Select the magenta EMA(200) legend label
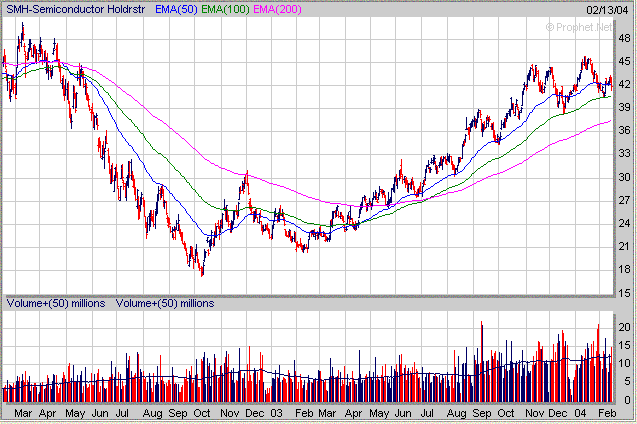 click(277, 9)
